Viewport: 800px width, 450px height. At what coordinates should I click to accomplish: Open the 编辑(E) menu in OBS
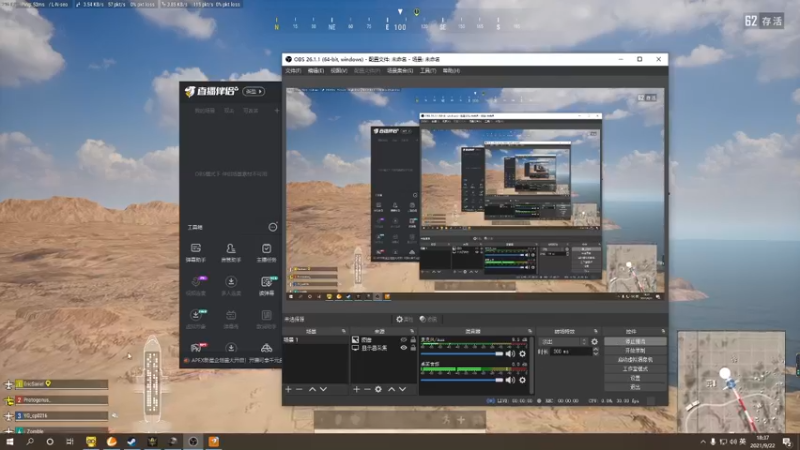click(316, 70)
